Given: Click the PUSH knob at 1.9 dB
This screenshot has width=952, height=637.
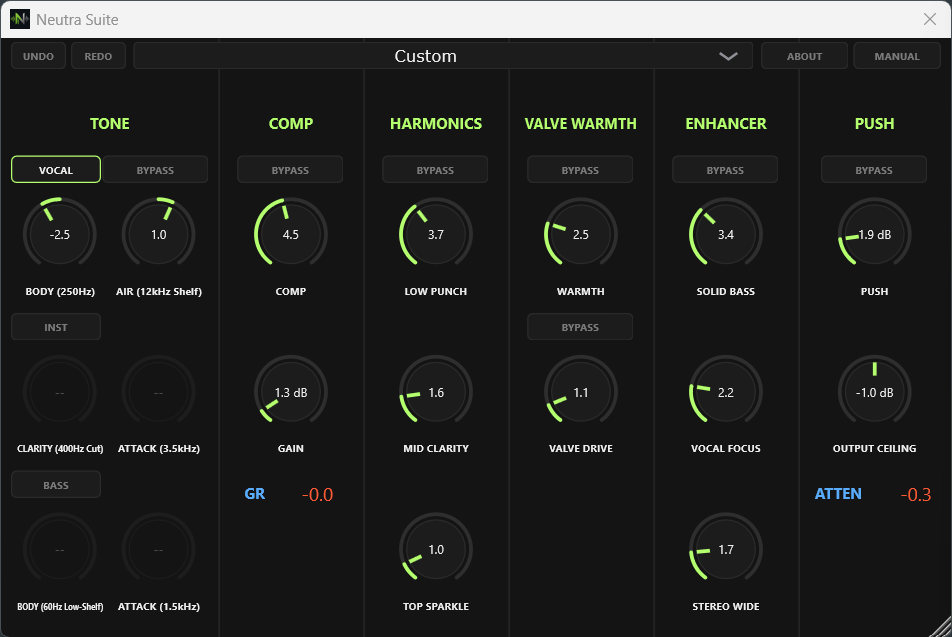Looking at the screenshot, I should point(874,234).
